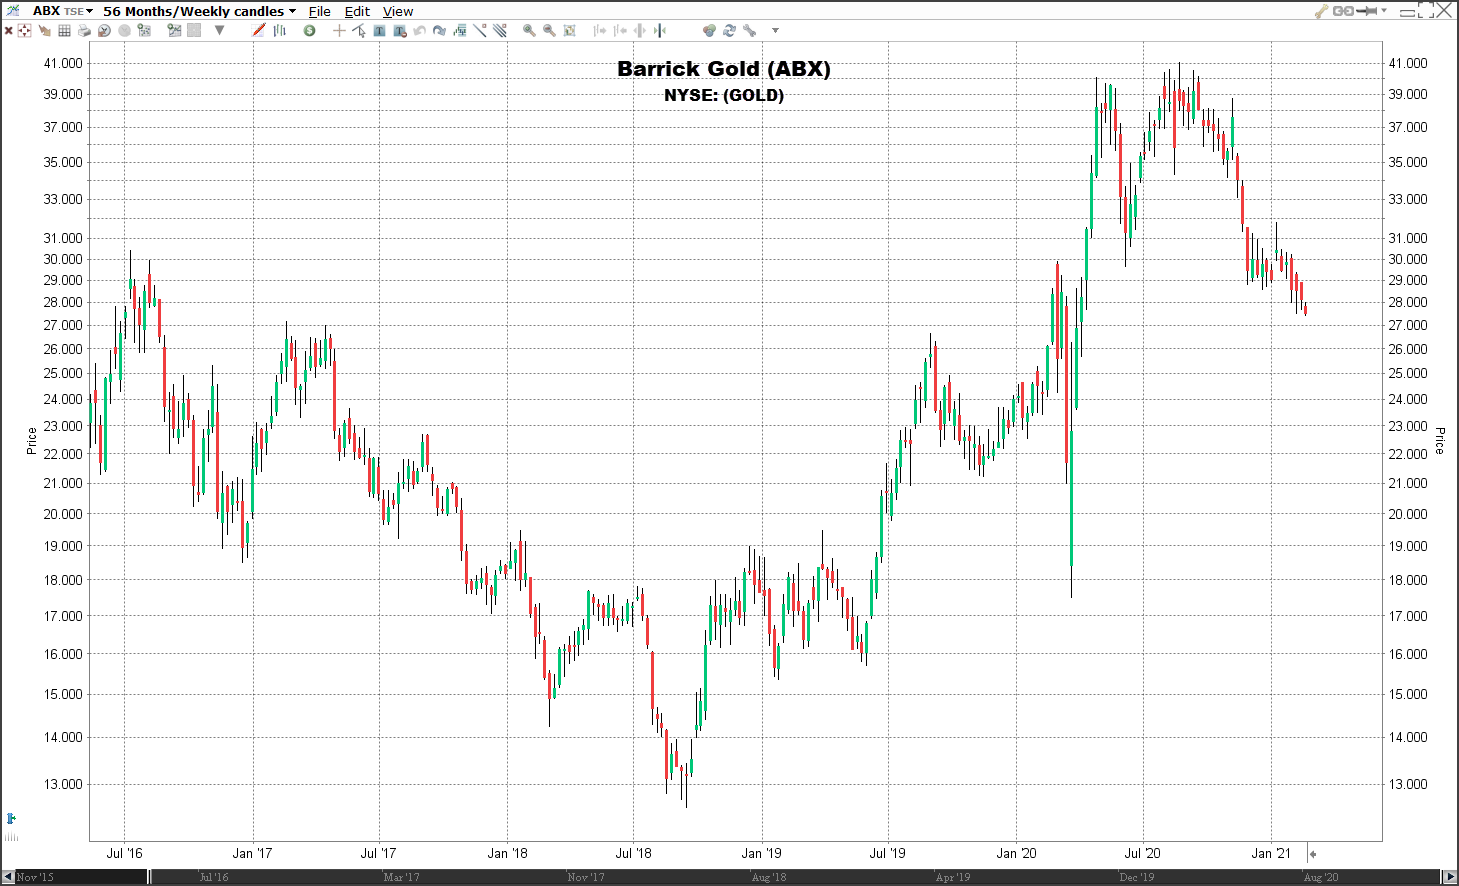The image size is (1459, 886).
Task: Click the colored globe icon
Action: click(709, 31)
